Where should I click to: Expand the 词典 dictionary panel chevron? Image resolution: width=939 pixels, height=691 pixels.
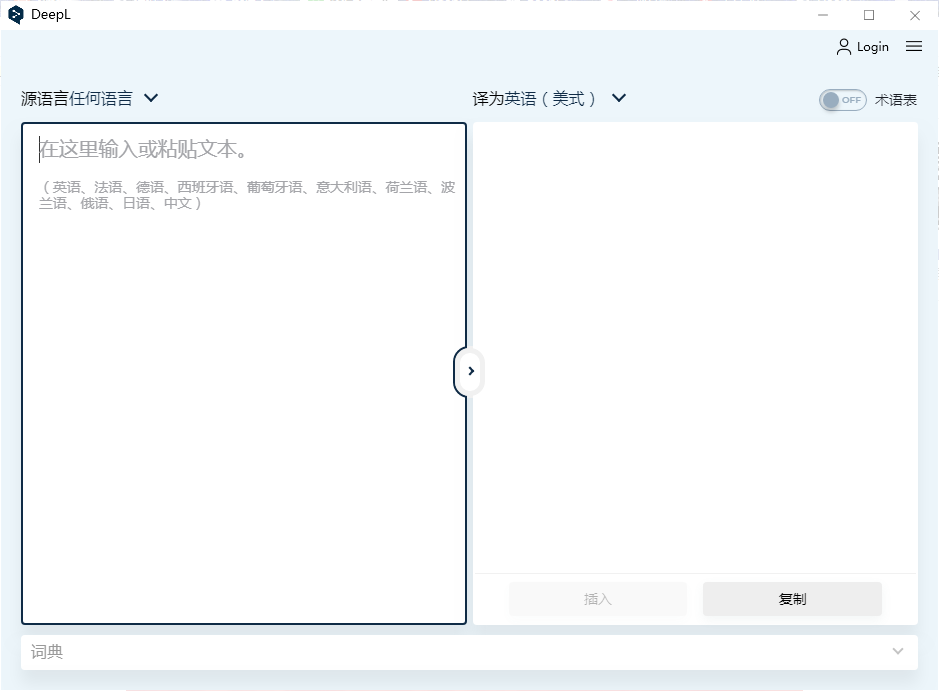click(897, 651)
